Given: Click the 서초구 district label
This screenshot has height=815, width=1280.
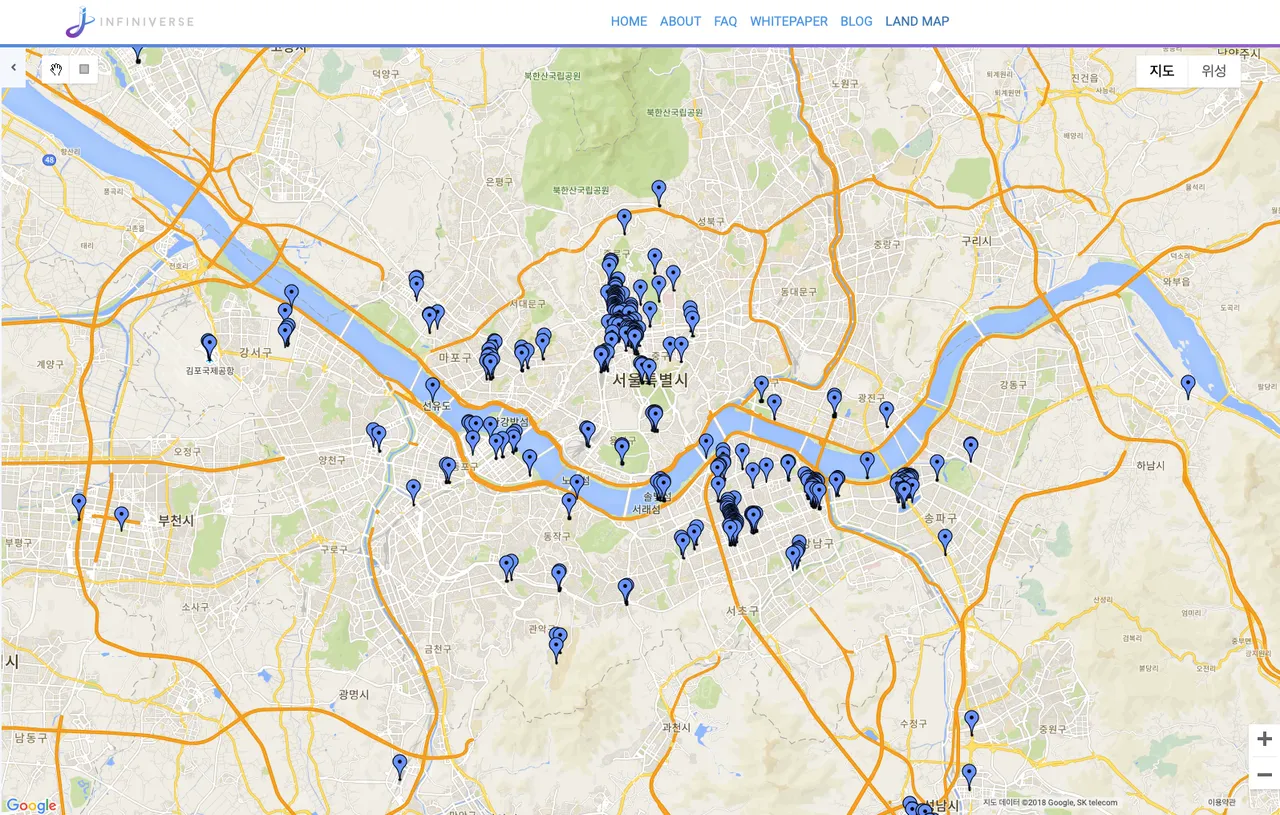Looking at the screenshot, I should click(x=743, y=610).
